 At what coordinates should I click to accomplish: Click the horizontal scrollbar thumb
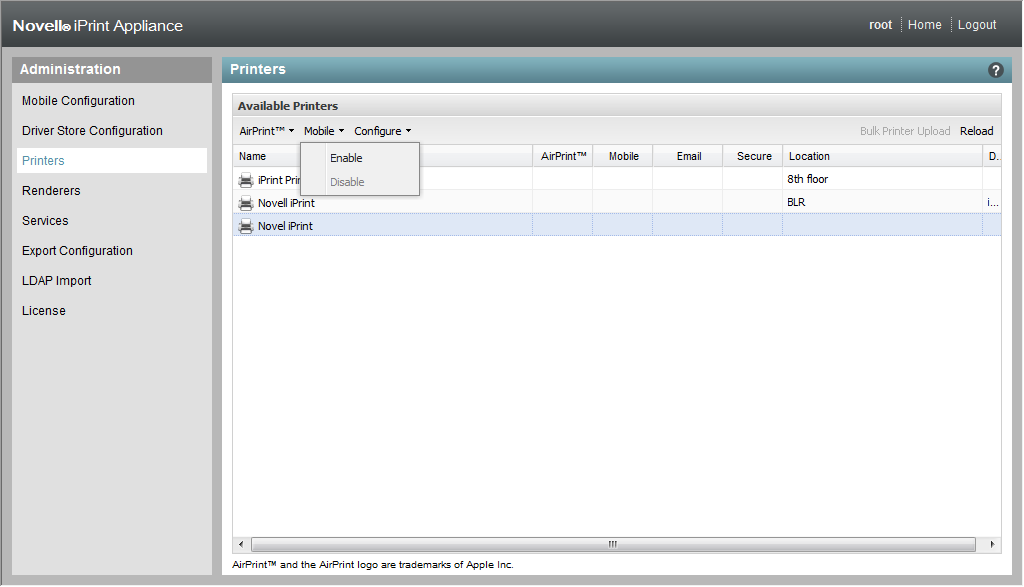(613, 544)
